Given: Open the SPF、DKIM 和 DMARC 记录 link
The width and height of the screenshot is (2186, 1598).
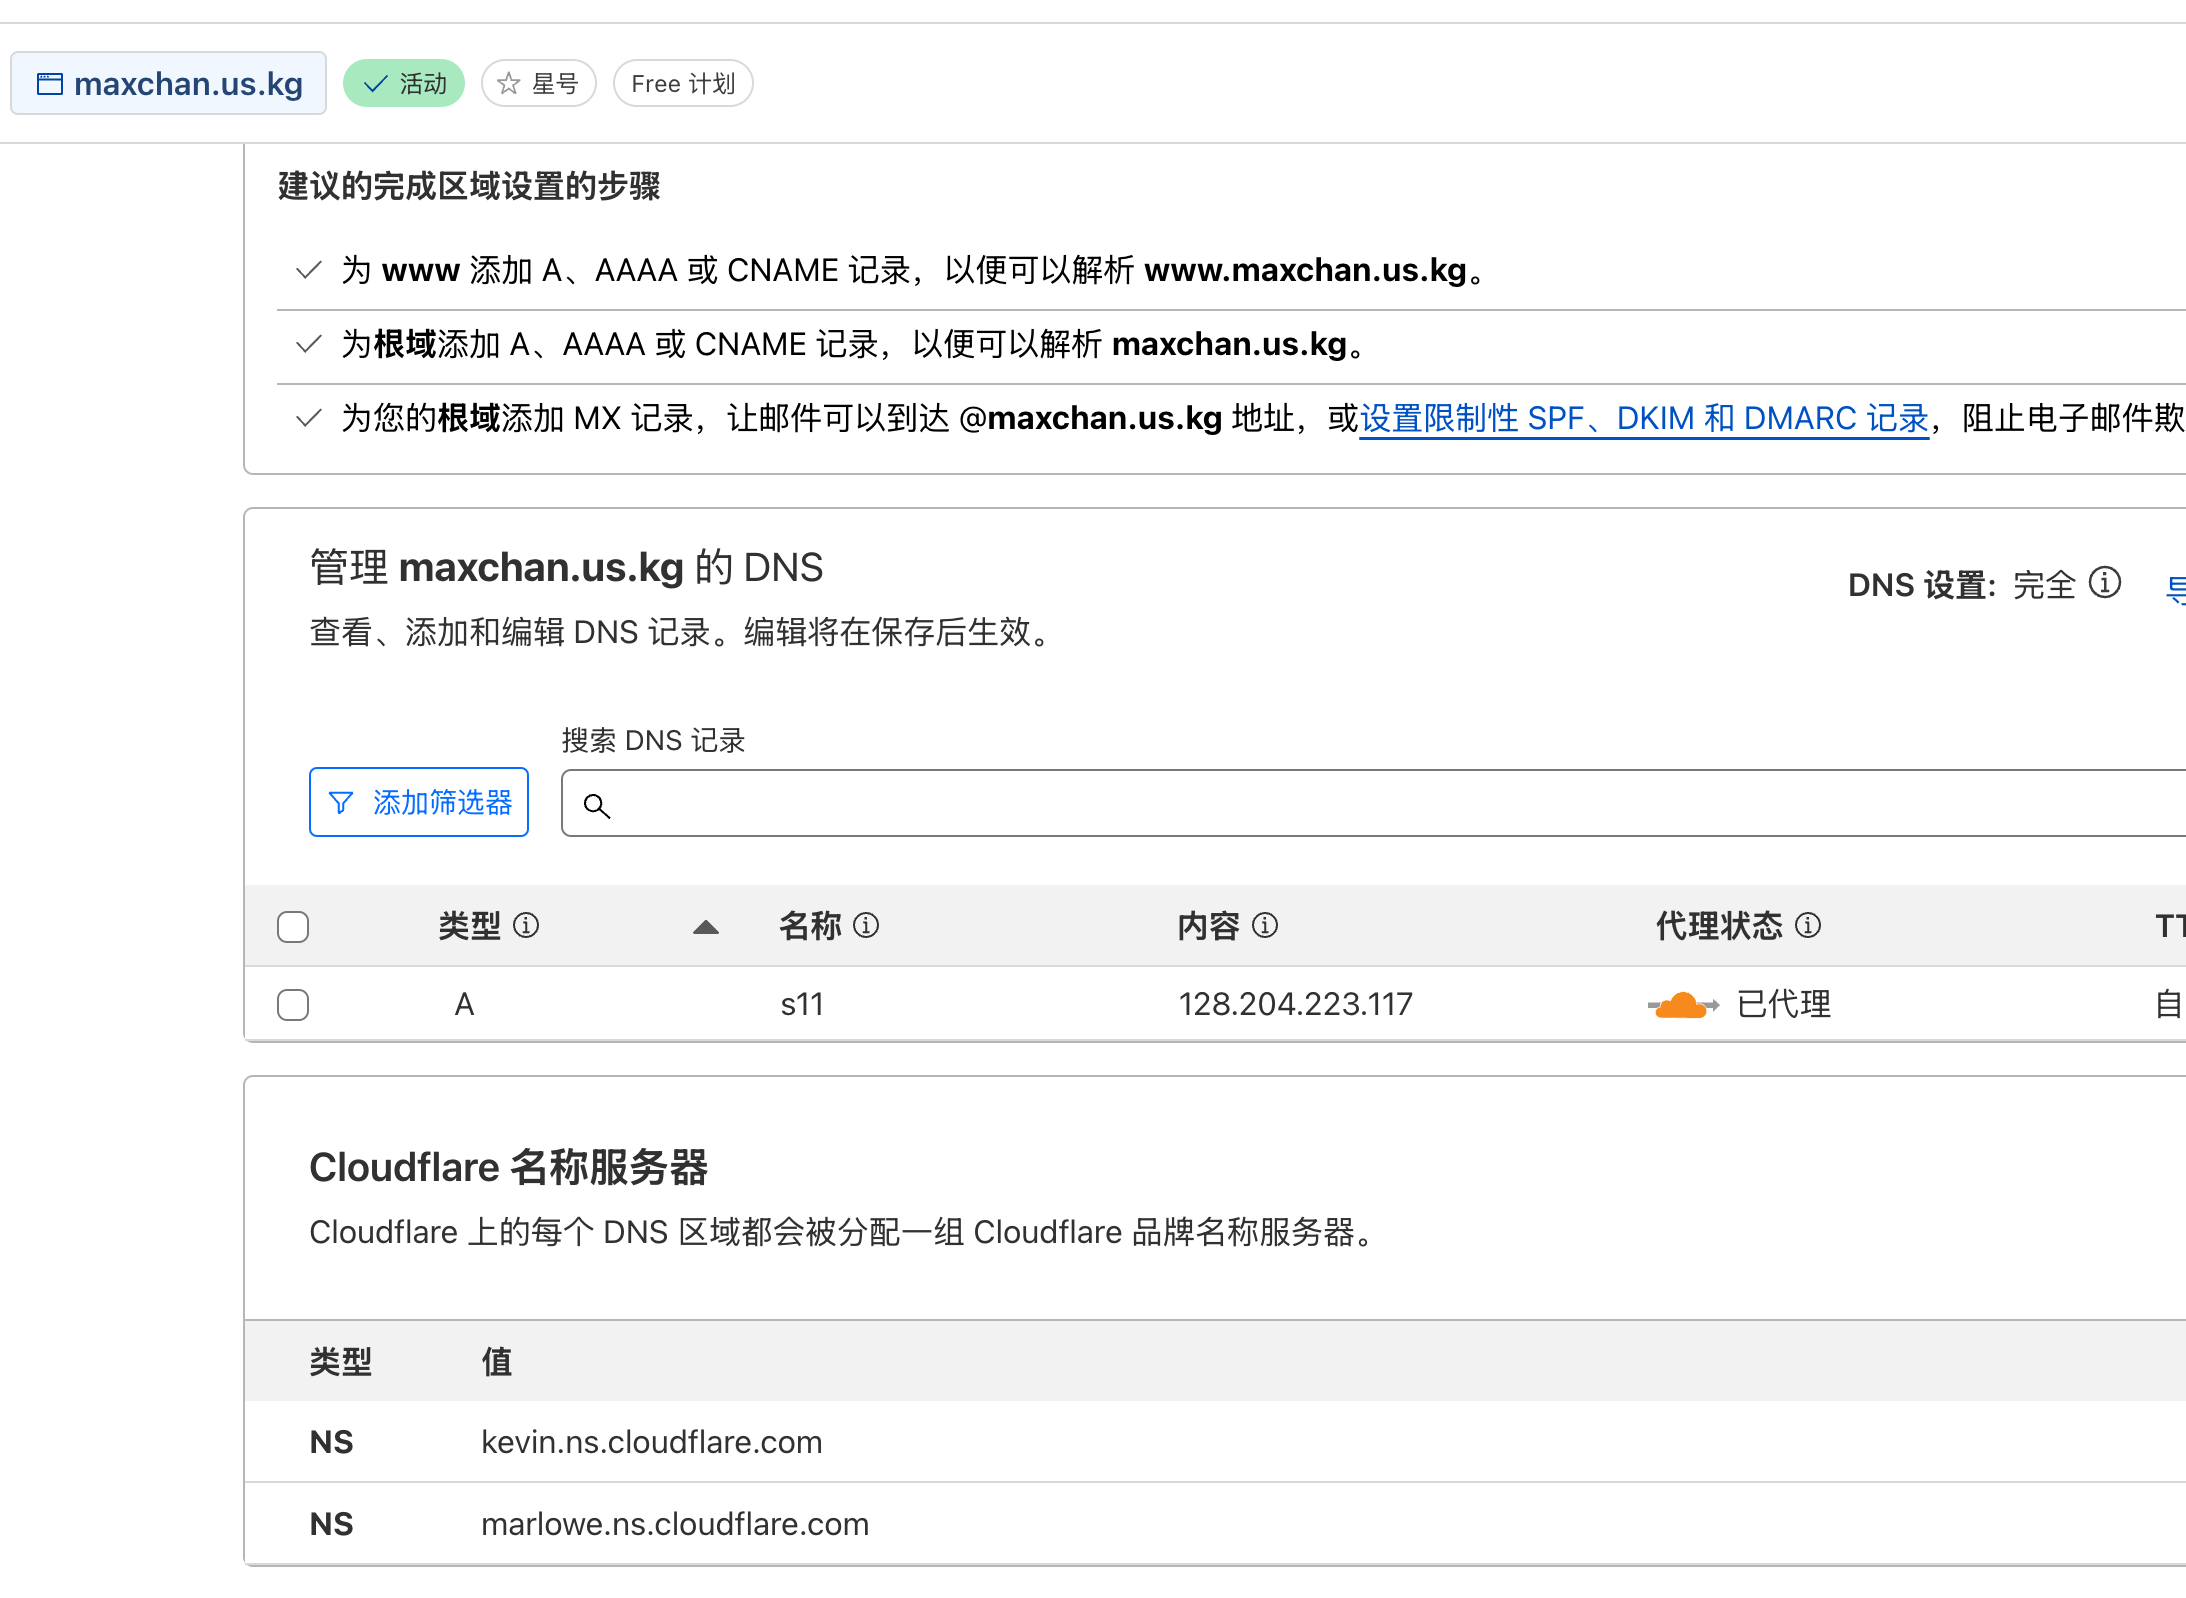Looking at the screenshot, I should 1644,418.
